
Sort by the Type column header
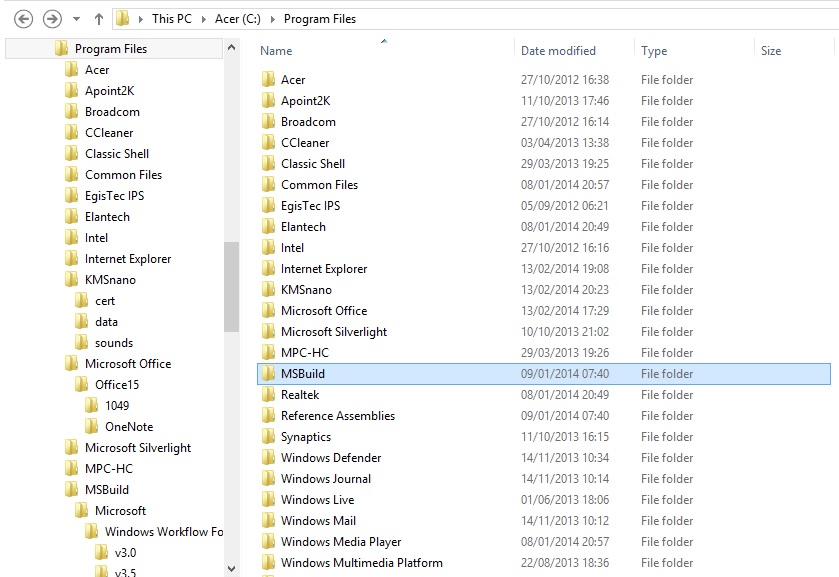tap(654, 51)
